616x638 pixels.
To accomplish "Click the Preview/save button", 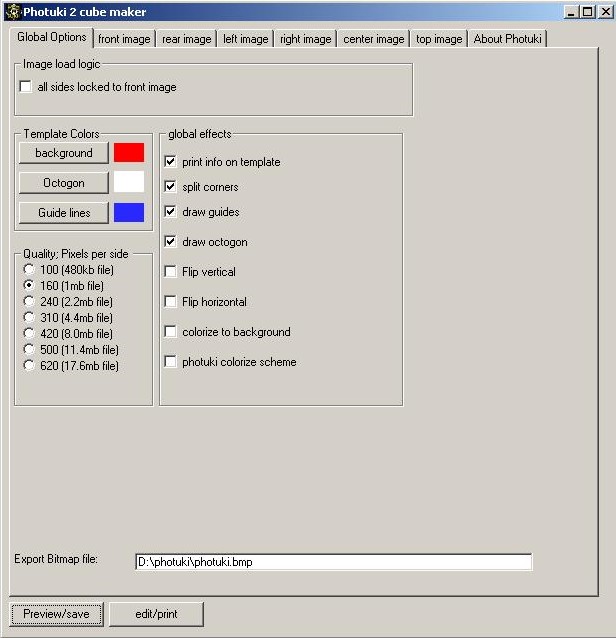I will coord(57,614).
